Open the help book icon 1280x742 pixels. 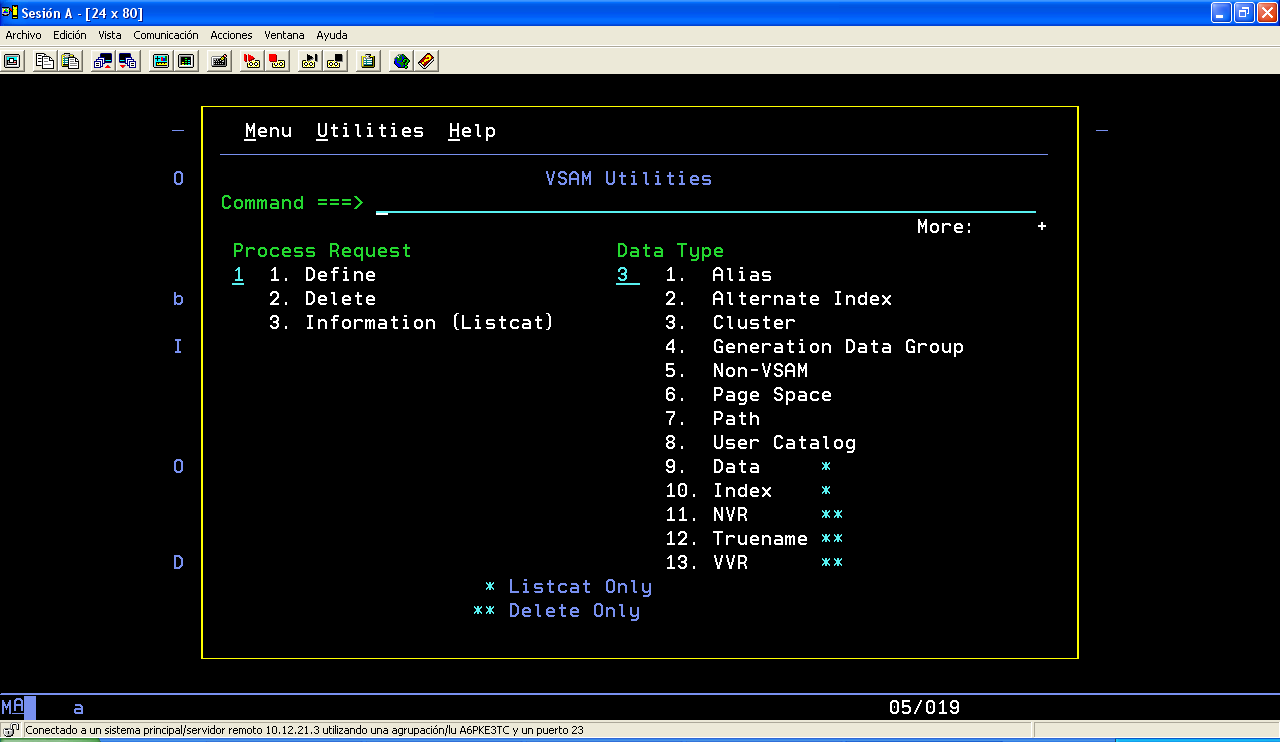point(427,61)
